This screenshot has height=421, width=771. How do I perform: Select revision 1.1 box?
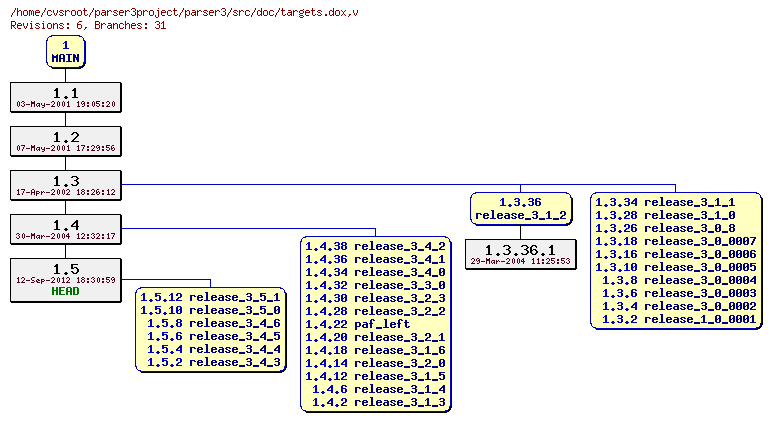pyautogui.click(x=65, y=97)
